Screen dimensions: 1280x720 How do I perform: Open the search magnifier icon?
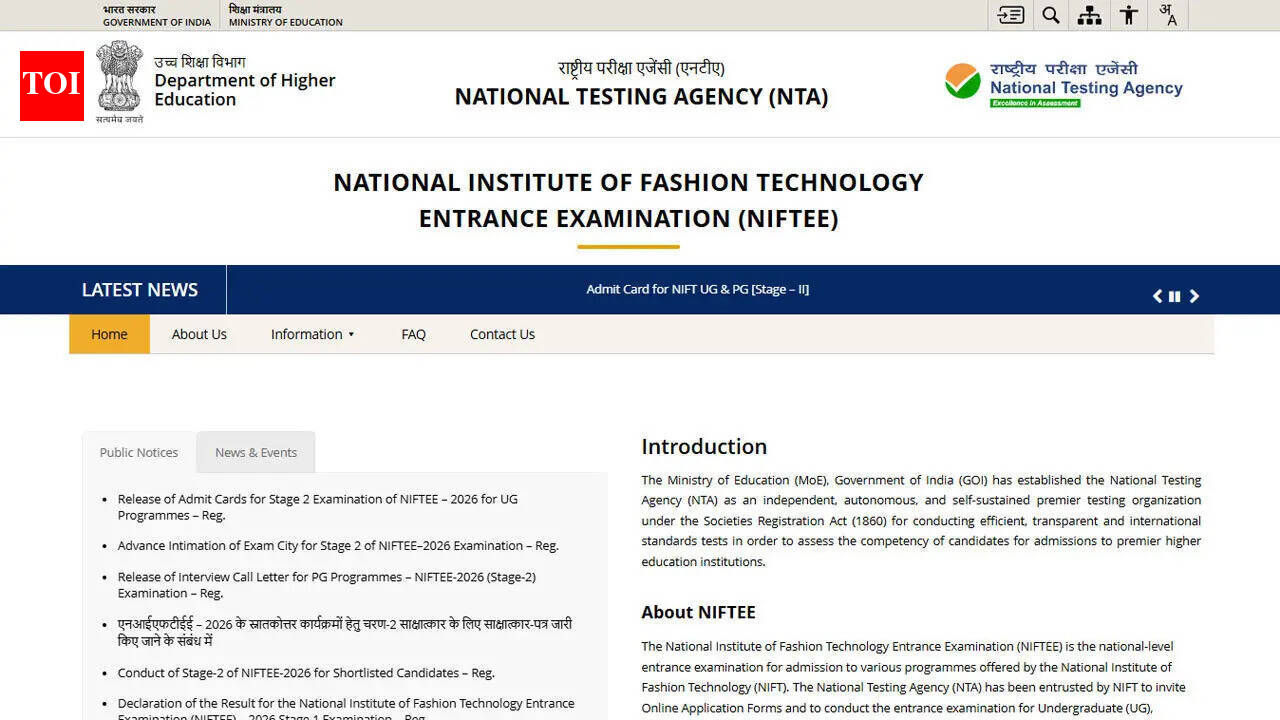pos(1050,15)
